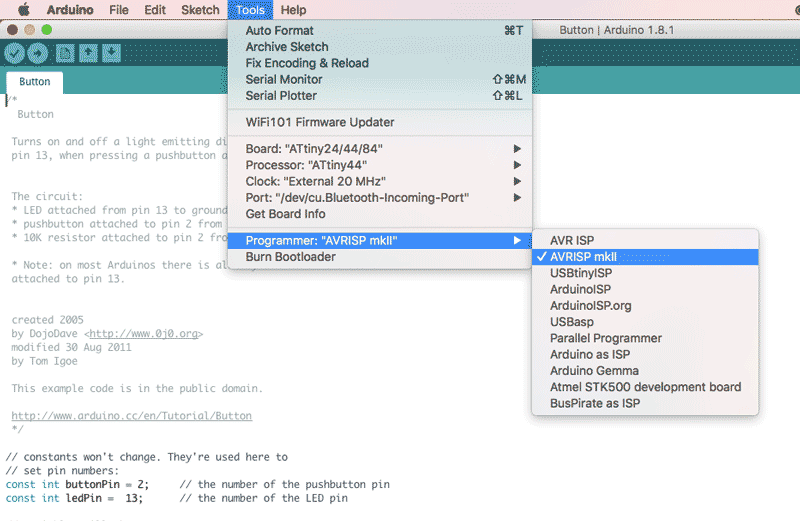The height and width of the screenshot is (521, 800).
Task: Click the 'created 2005' comment line
Action: point(47,320)
